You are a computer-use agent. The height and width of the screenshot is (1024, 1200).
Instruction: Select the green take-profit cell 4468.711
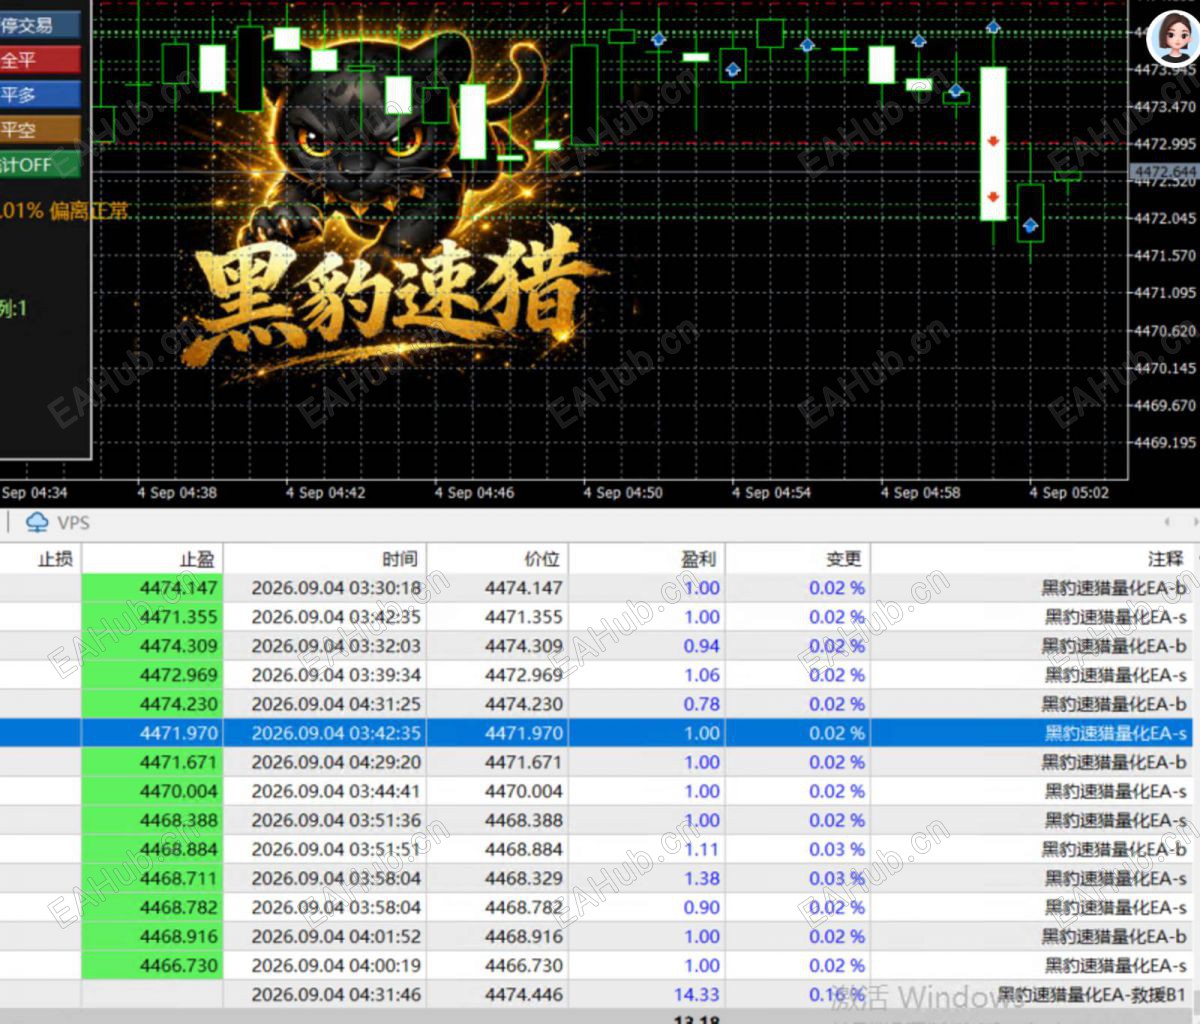(x=151, y=878)
